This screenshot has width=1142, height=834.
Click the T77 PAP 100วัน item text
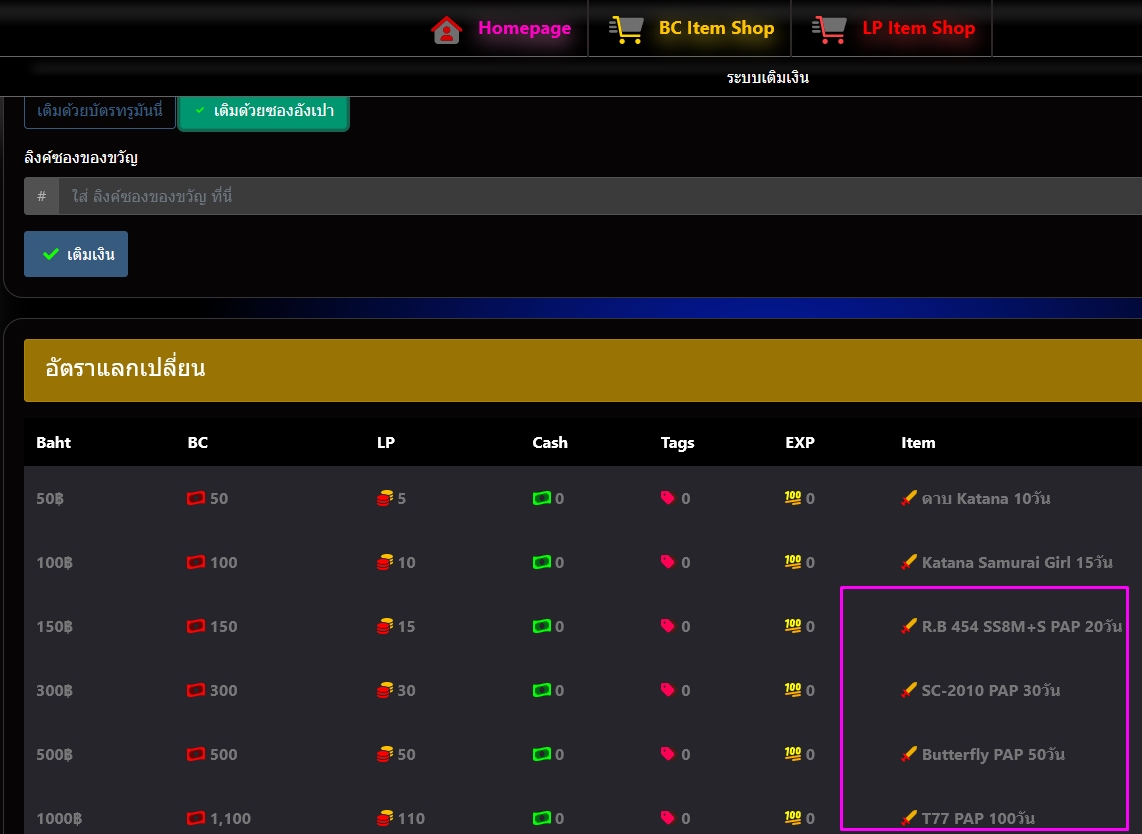[x=978, y=818]
